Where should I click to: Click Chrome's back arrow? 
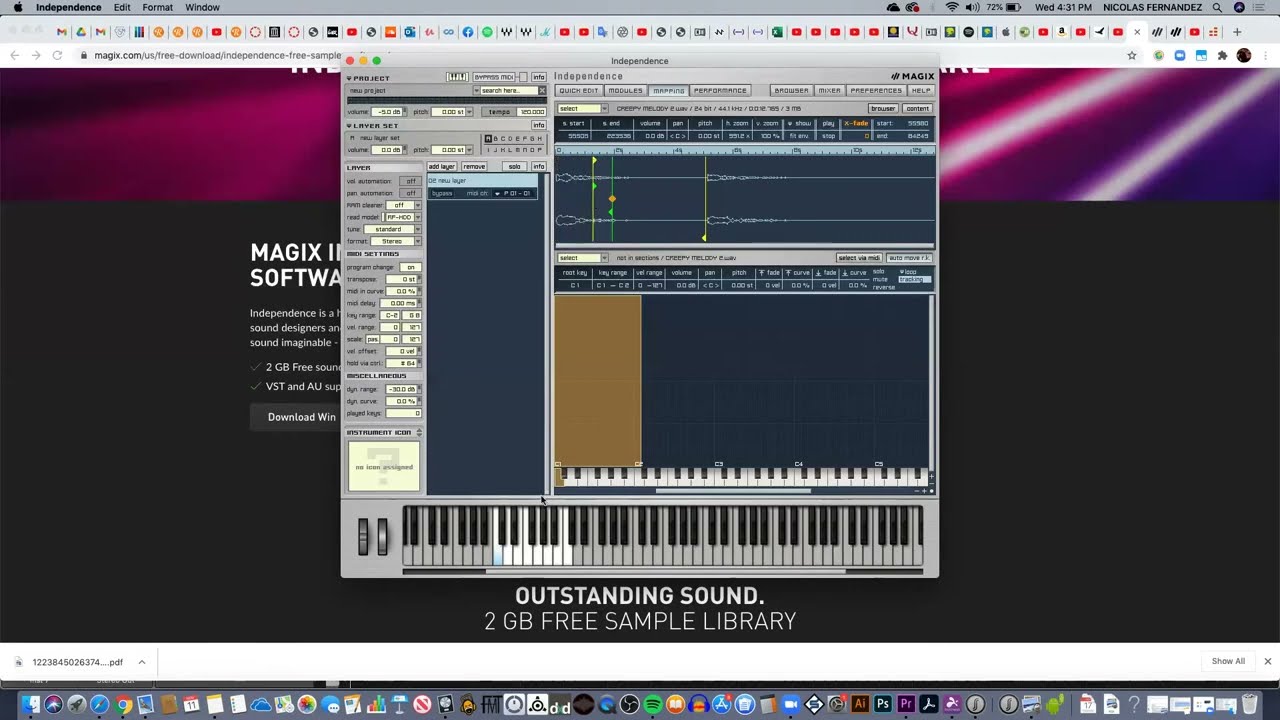pyautogui.click(x=14, y=55)
